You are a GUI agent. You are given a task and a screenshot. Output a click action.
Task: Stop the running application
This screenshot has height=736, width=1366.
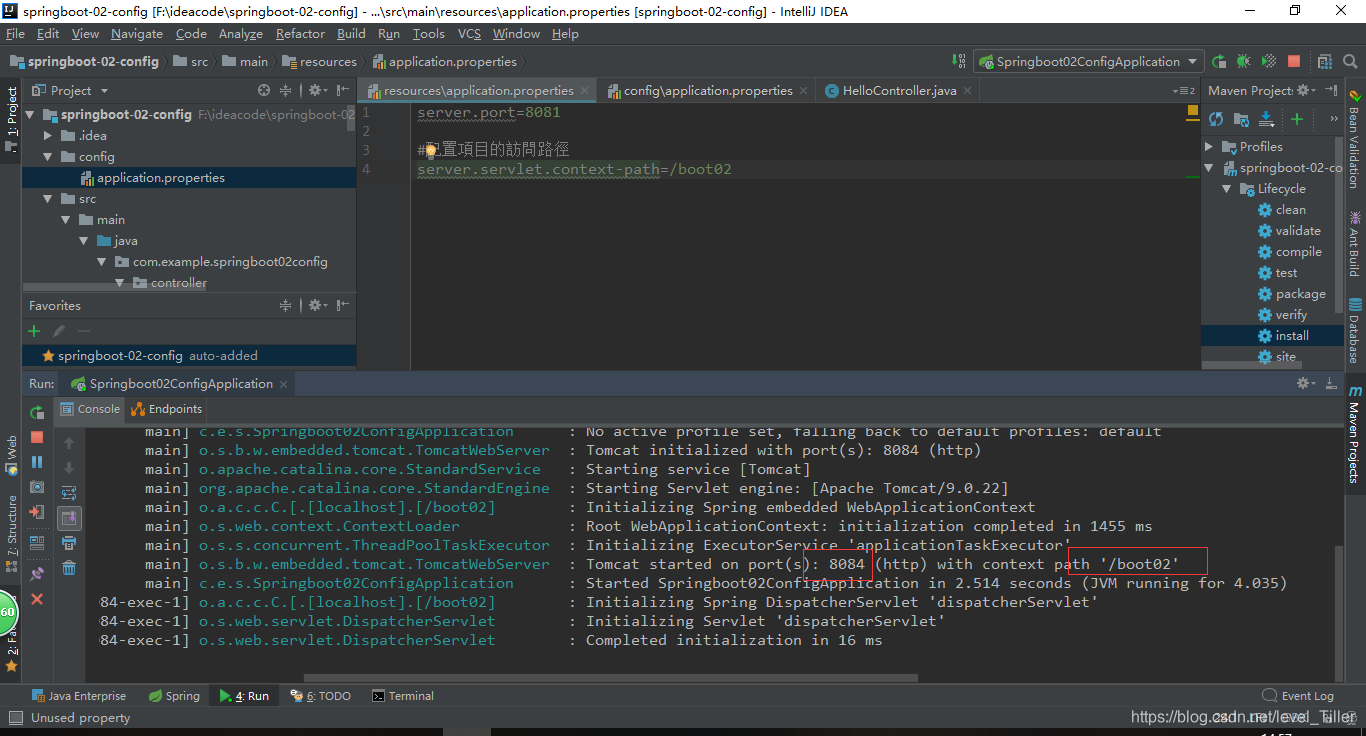click(36, 439)
